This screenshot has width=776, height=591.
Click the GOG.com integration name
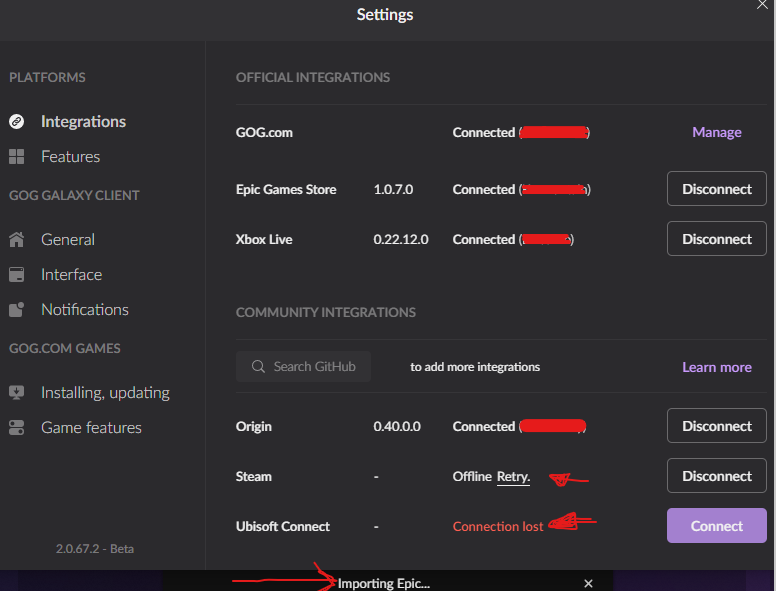pyautogui.click(x=264, y=132)
